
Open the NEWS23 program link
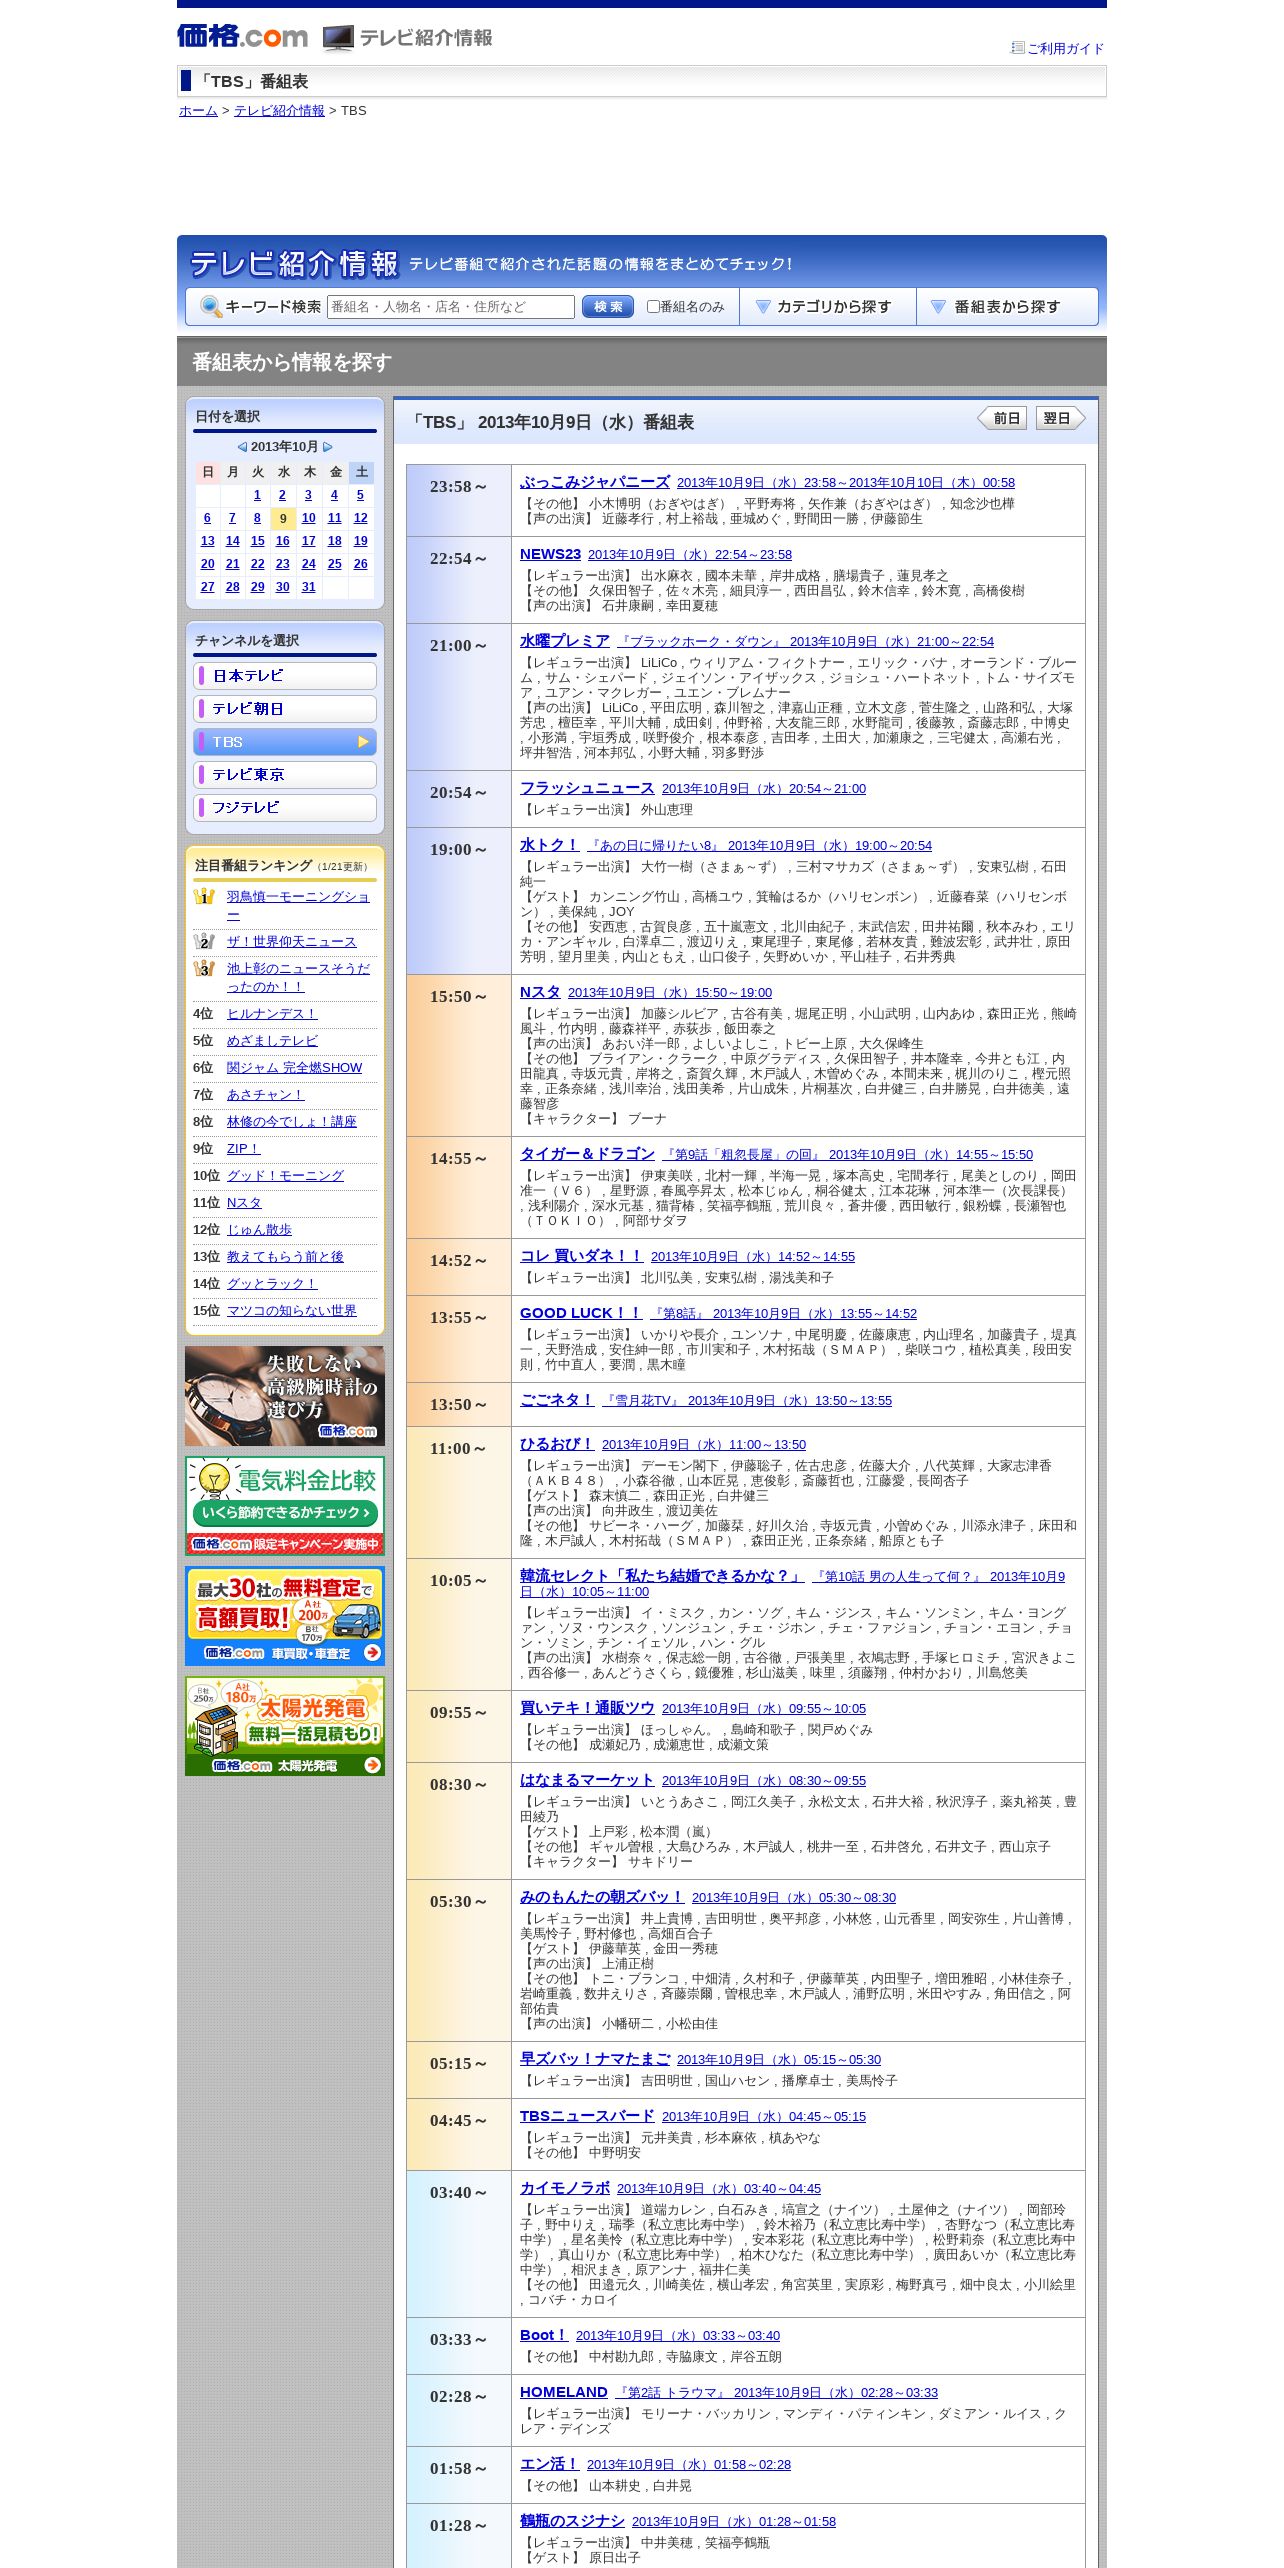click(x=550, y=554)
